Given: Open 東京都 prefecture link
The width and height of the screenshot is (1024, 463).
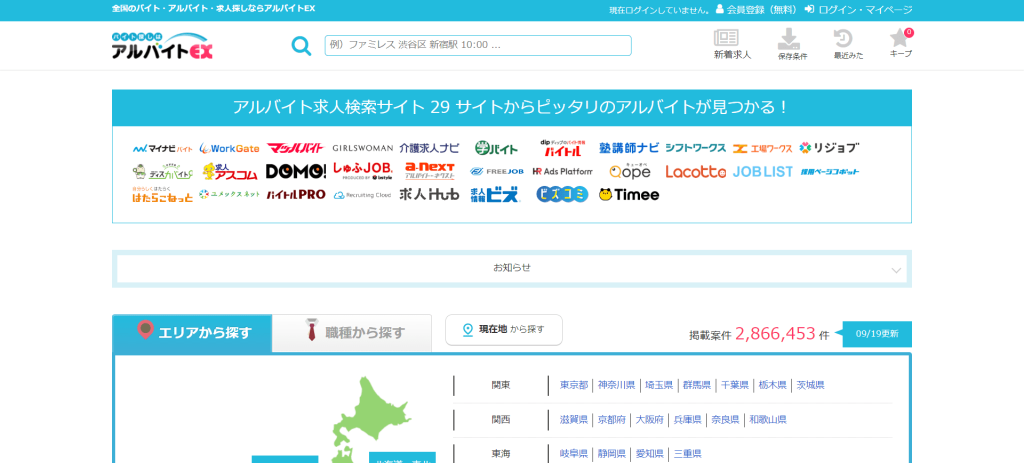Looking at the screenshot, I should click(574, 385).
